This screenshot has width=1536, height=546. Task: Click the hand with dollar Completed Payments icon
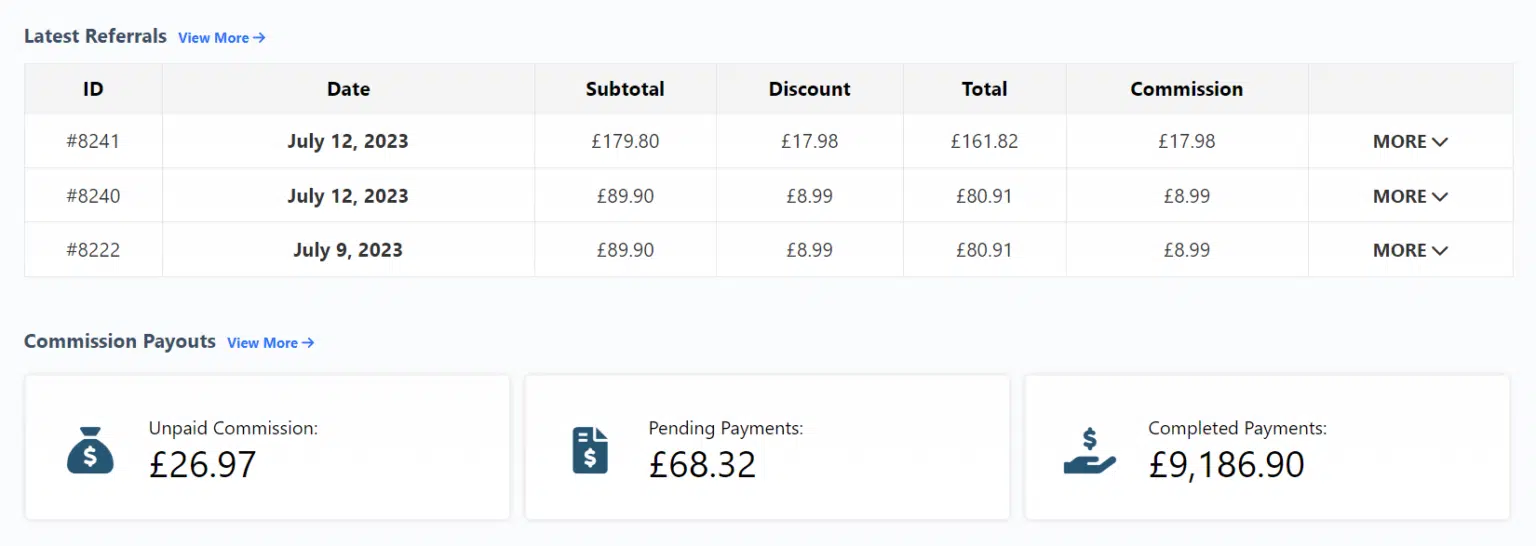1089,451
